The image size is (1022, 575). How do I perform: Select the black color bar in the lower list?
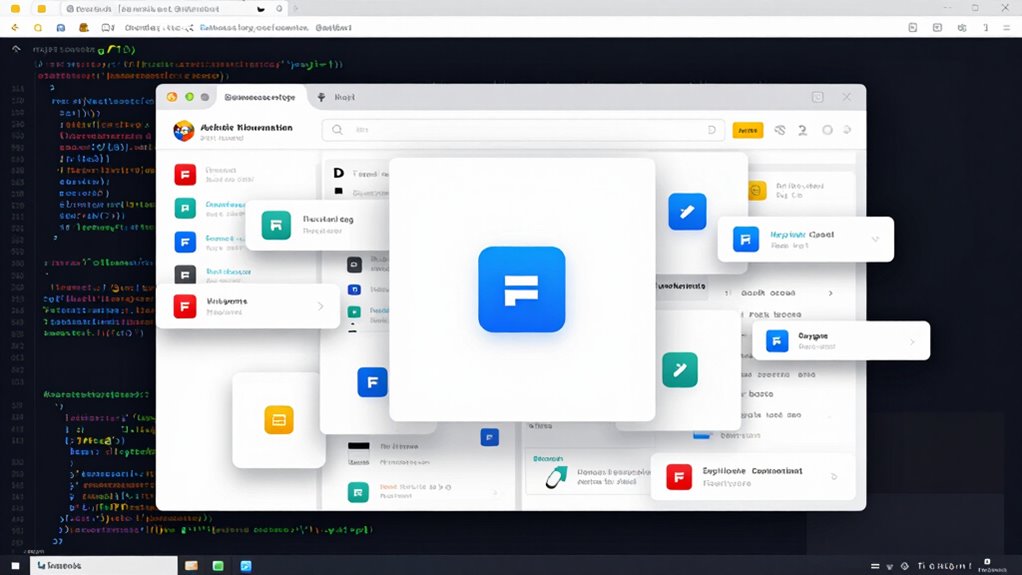(x=358, y=446)
